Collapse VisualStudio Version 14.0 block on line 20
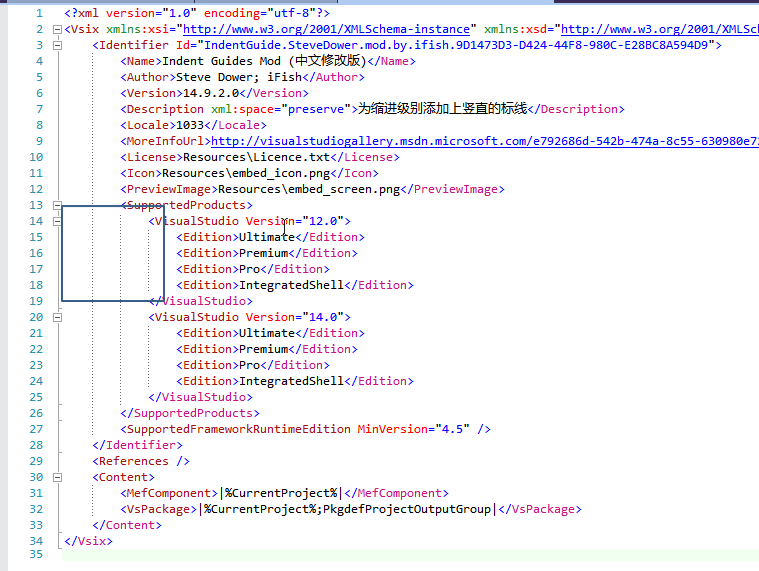The height and width of the screenshot is (571, 759). (x=57, y=317)
